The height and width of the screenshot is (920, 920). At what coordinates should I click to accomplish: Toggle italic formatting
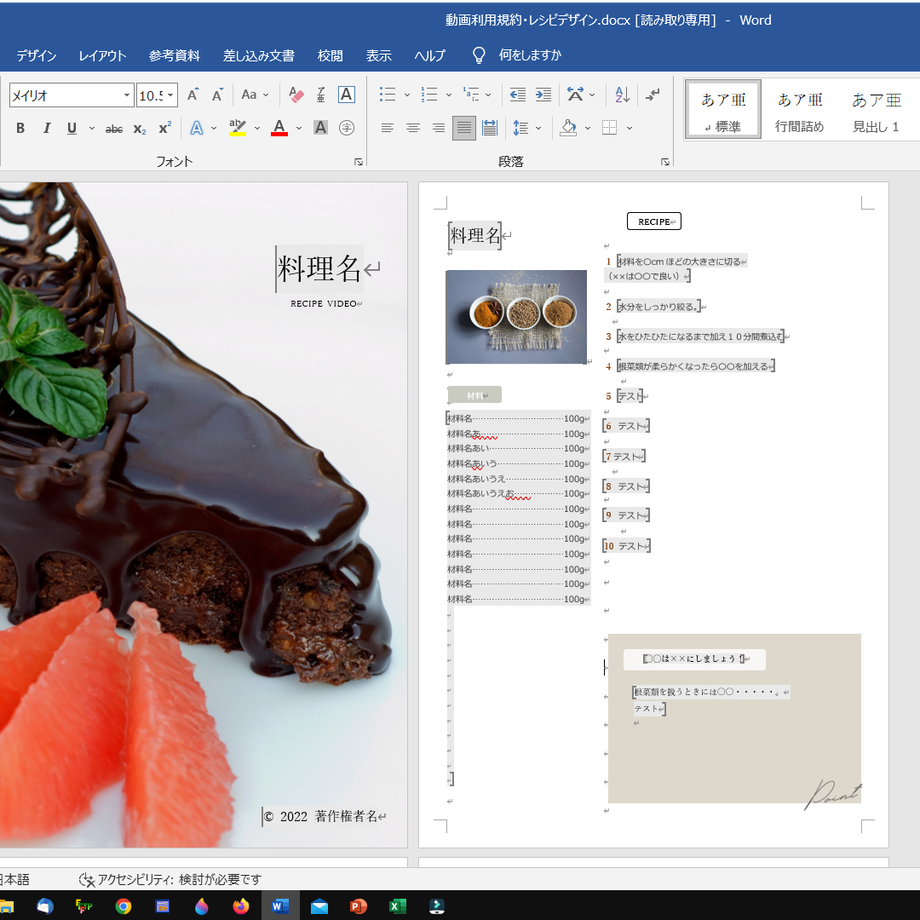tap(46, 128)
